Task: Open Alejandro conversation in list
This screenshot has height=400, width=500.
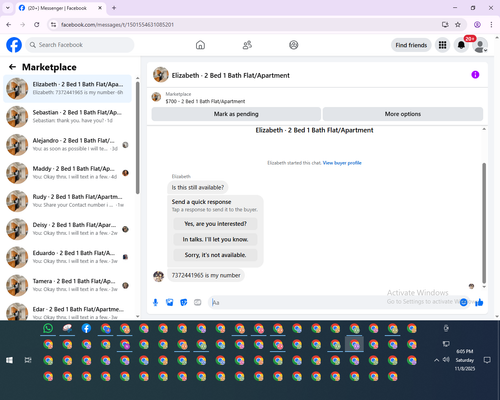Action: [x=67, y=145]
